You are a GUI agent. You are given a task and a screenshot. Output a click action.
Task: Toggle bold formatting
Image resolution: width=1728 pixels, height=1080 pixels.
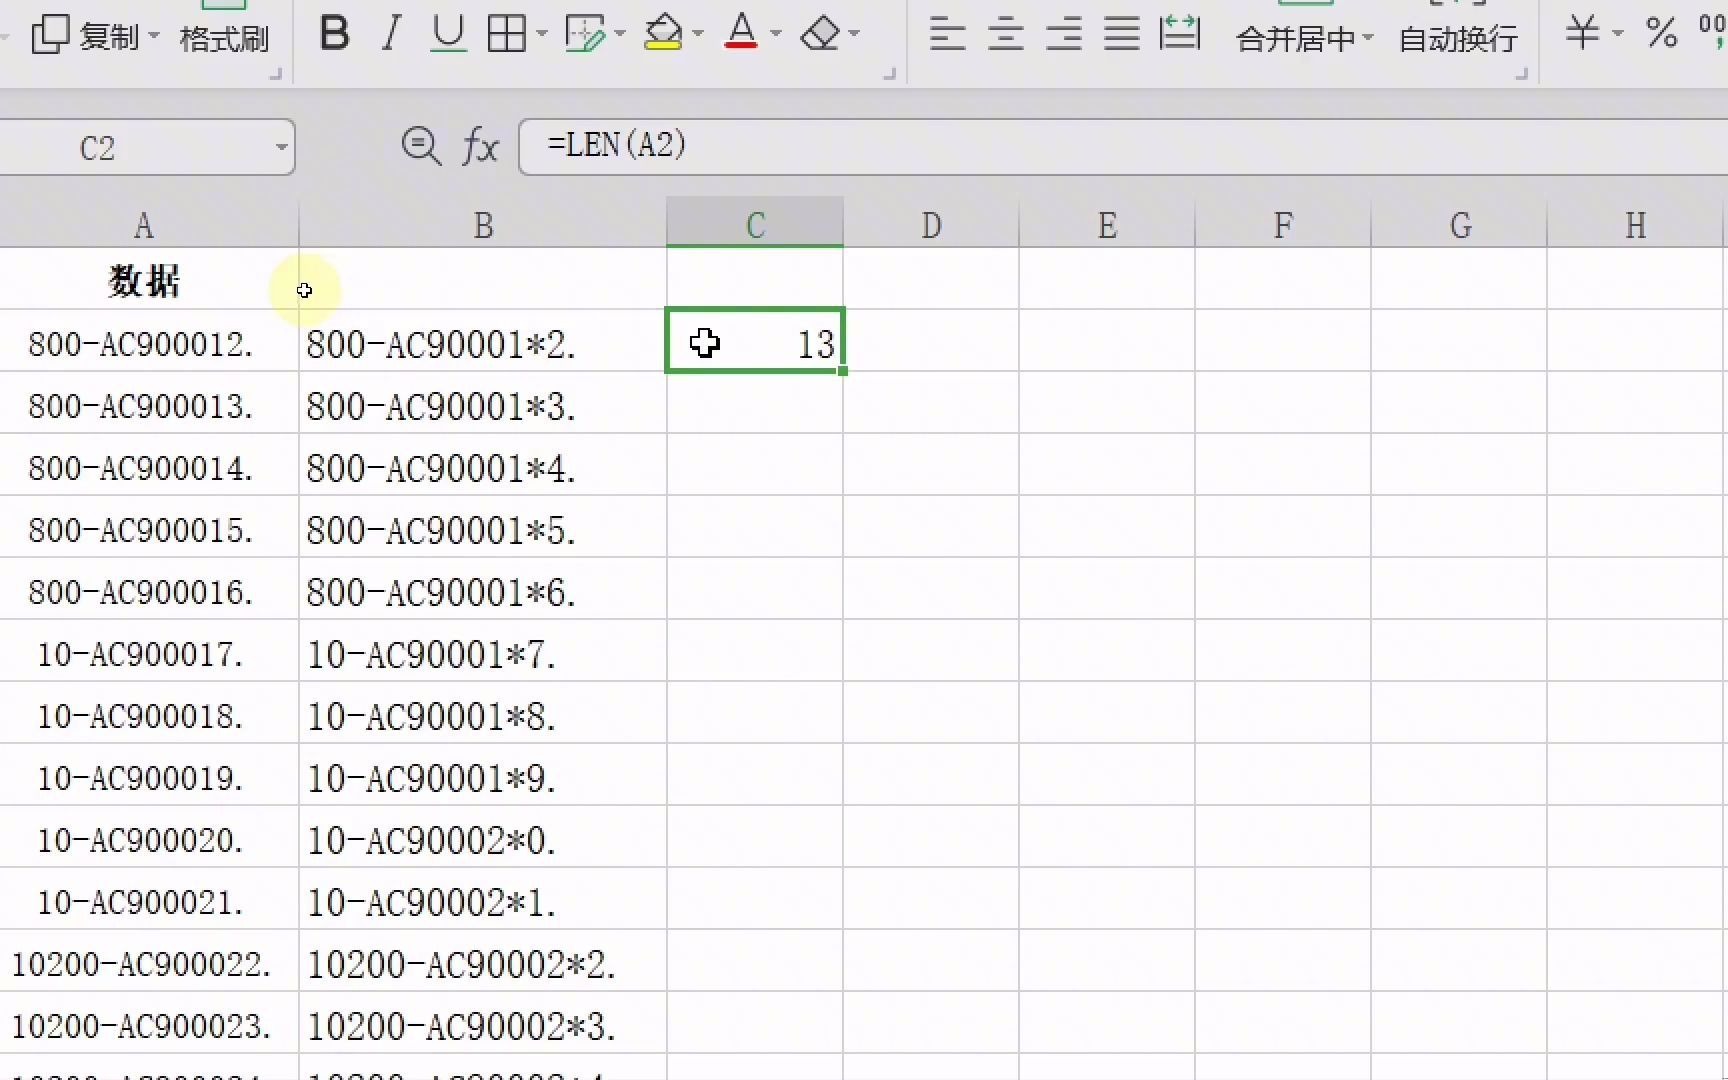tap(334, 34)
